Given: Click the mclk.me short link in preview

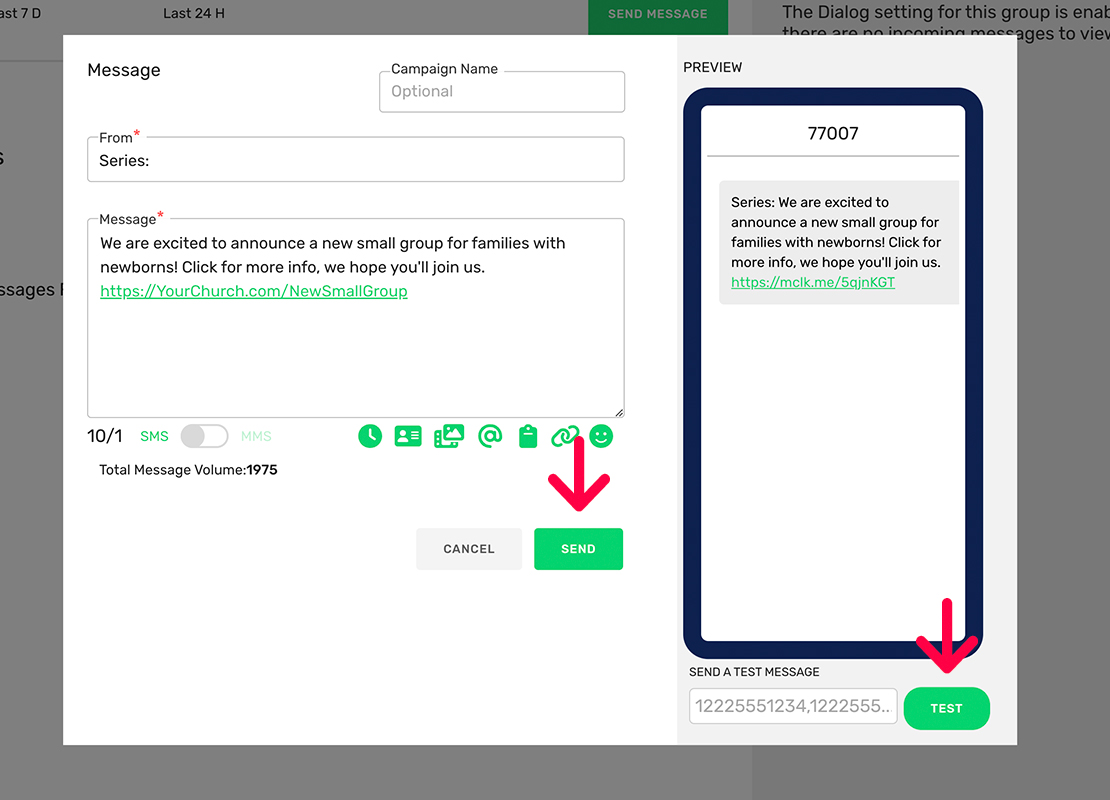Looking at the screenshot, I should tap(813, 282).
